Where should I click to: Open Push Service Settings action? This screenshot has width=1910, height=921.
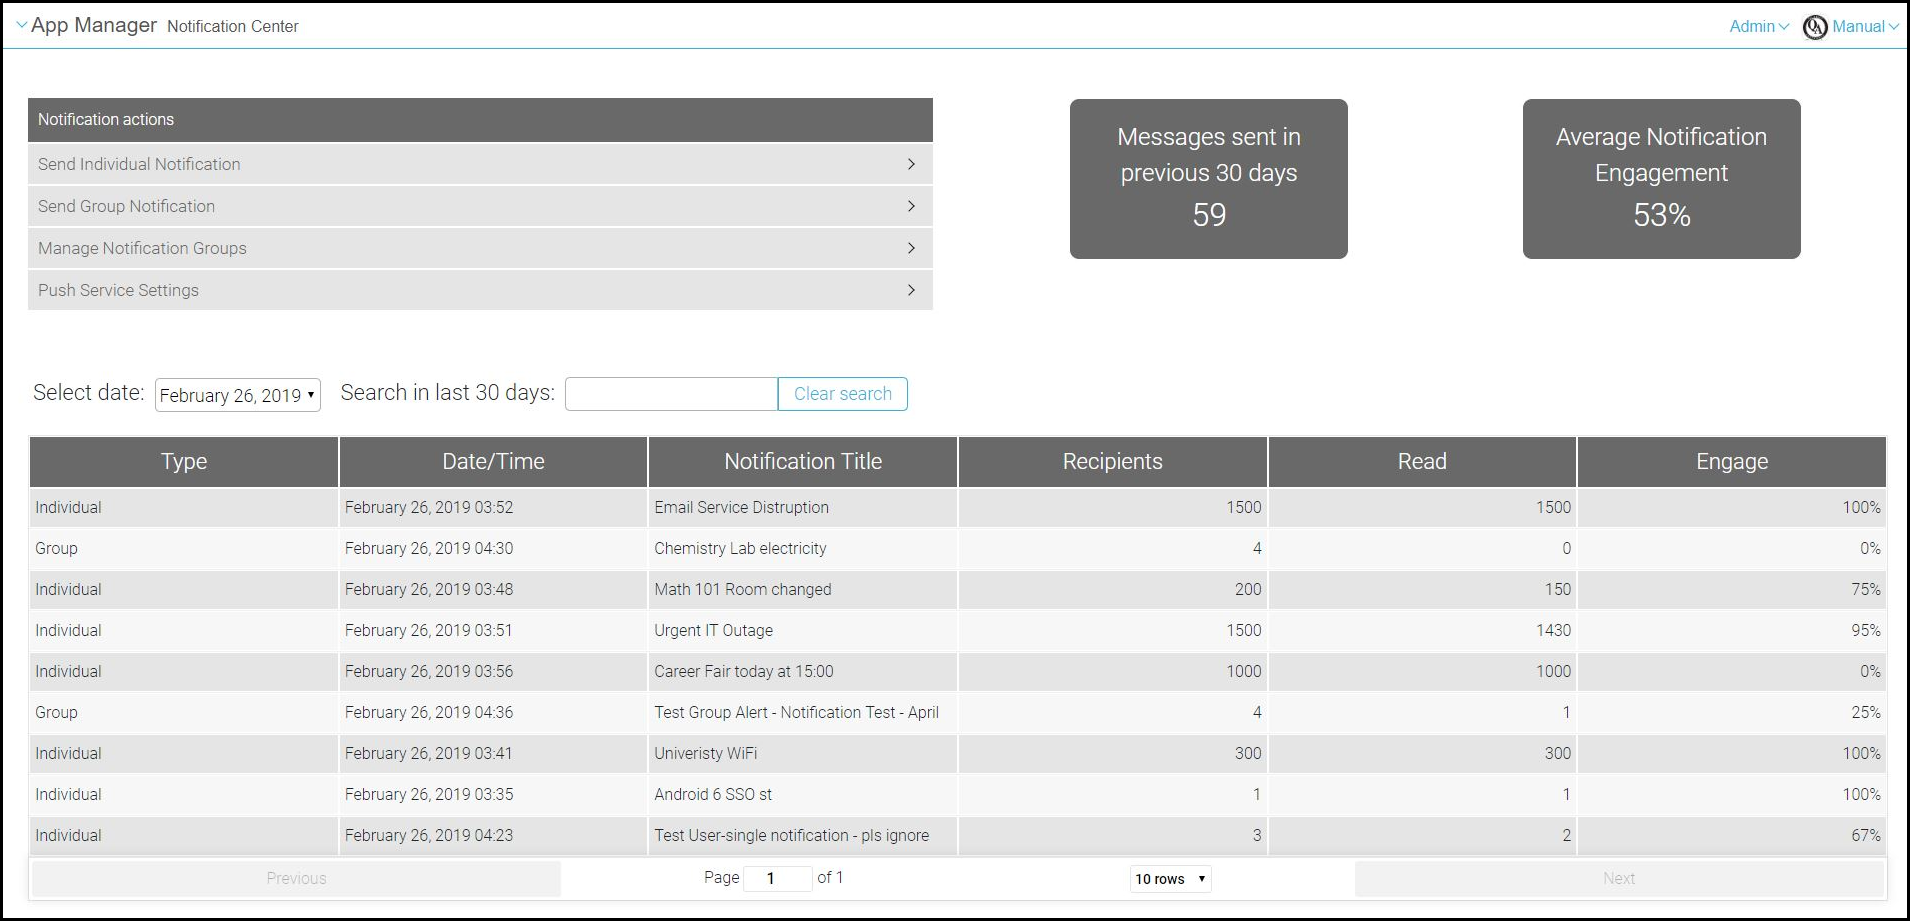pyautogui.click(x=480, y=290)
